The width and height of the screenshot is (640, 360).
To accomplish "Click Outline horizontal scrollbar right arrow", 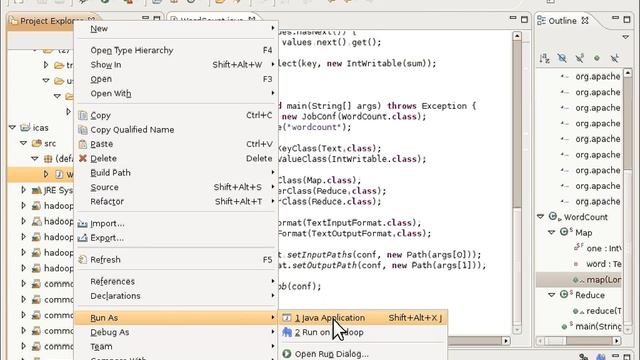I will (617, 340).
